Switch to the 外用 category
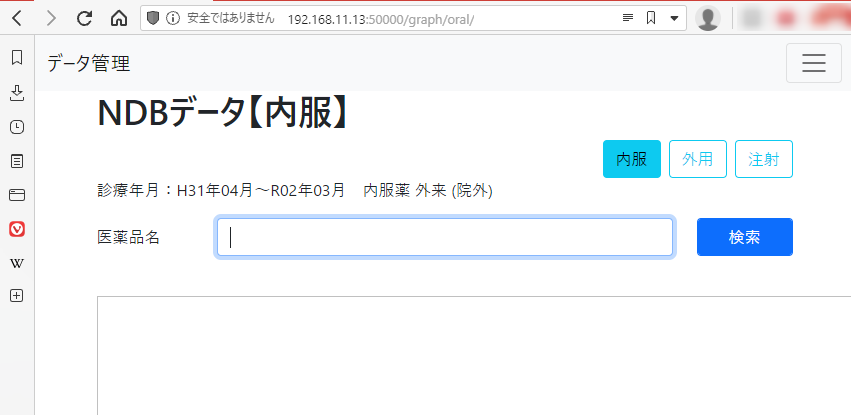This screenshot has width=851, height=415. click(697, 159)
